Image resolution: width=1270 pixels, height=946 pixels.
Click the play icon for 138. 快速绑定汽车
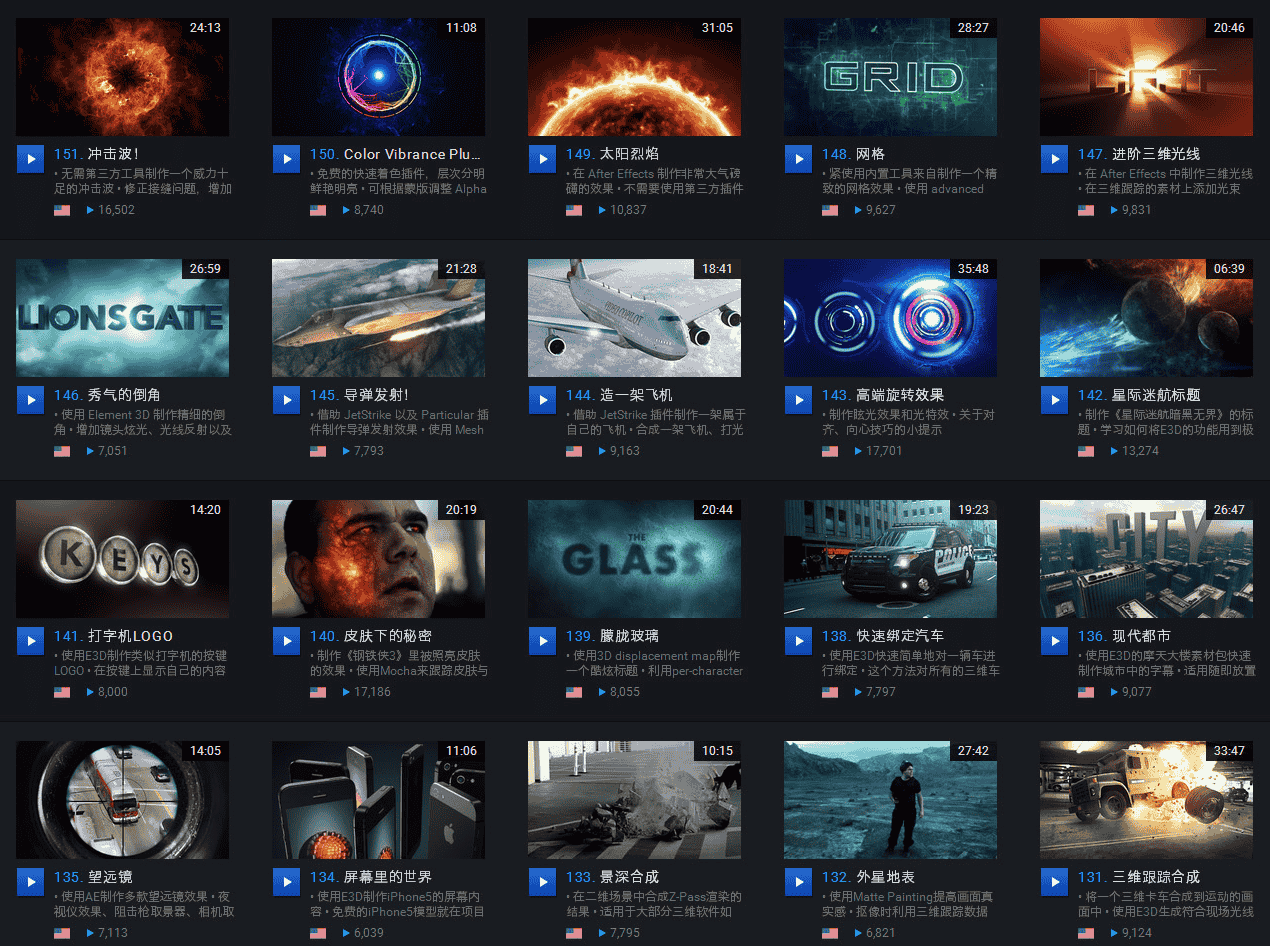(798, 640)
